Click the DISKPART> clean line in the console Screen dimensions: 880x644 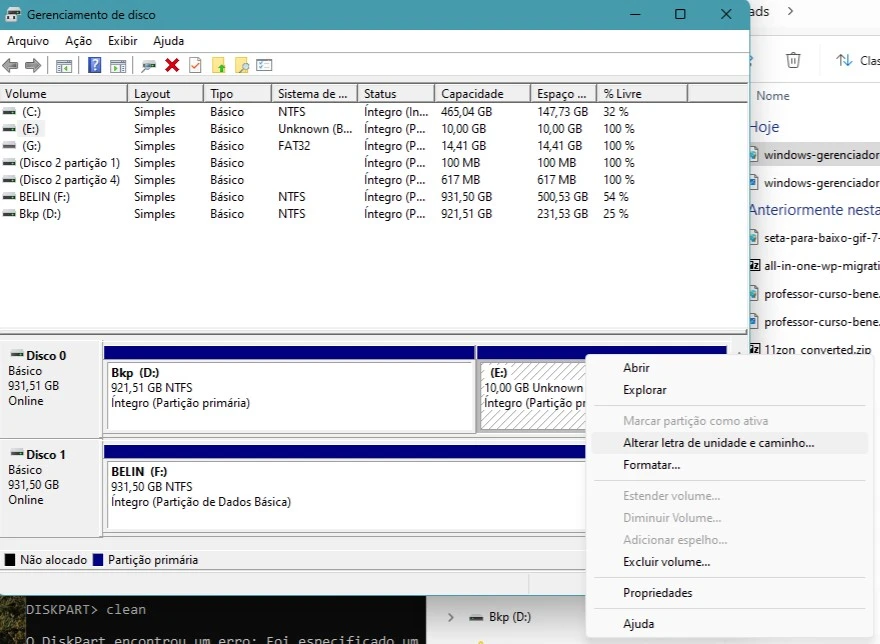pos(86,610)
